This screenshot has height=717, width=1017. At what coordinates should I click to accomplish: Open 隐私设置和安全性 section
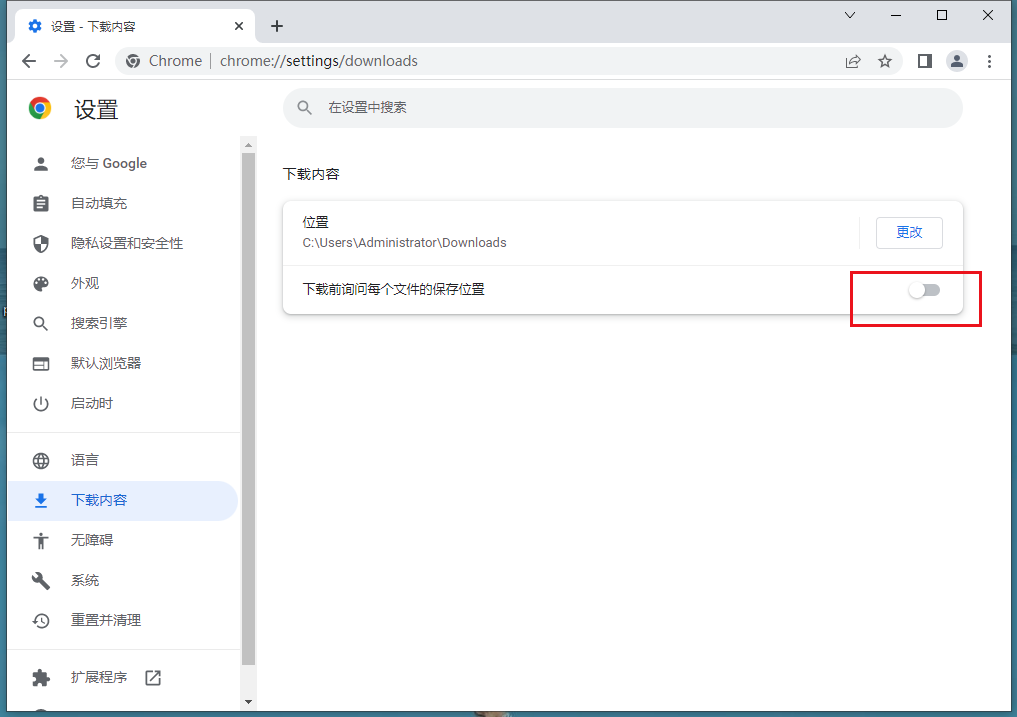pyautogui.click(x=123, y=243)
